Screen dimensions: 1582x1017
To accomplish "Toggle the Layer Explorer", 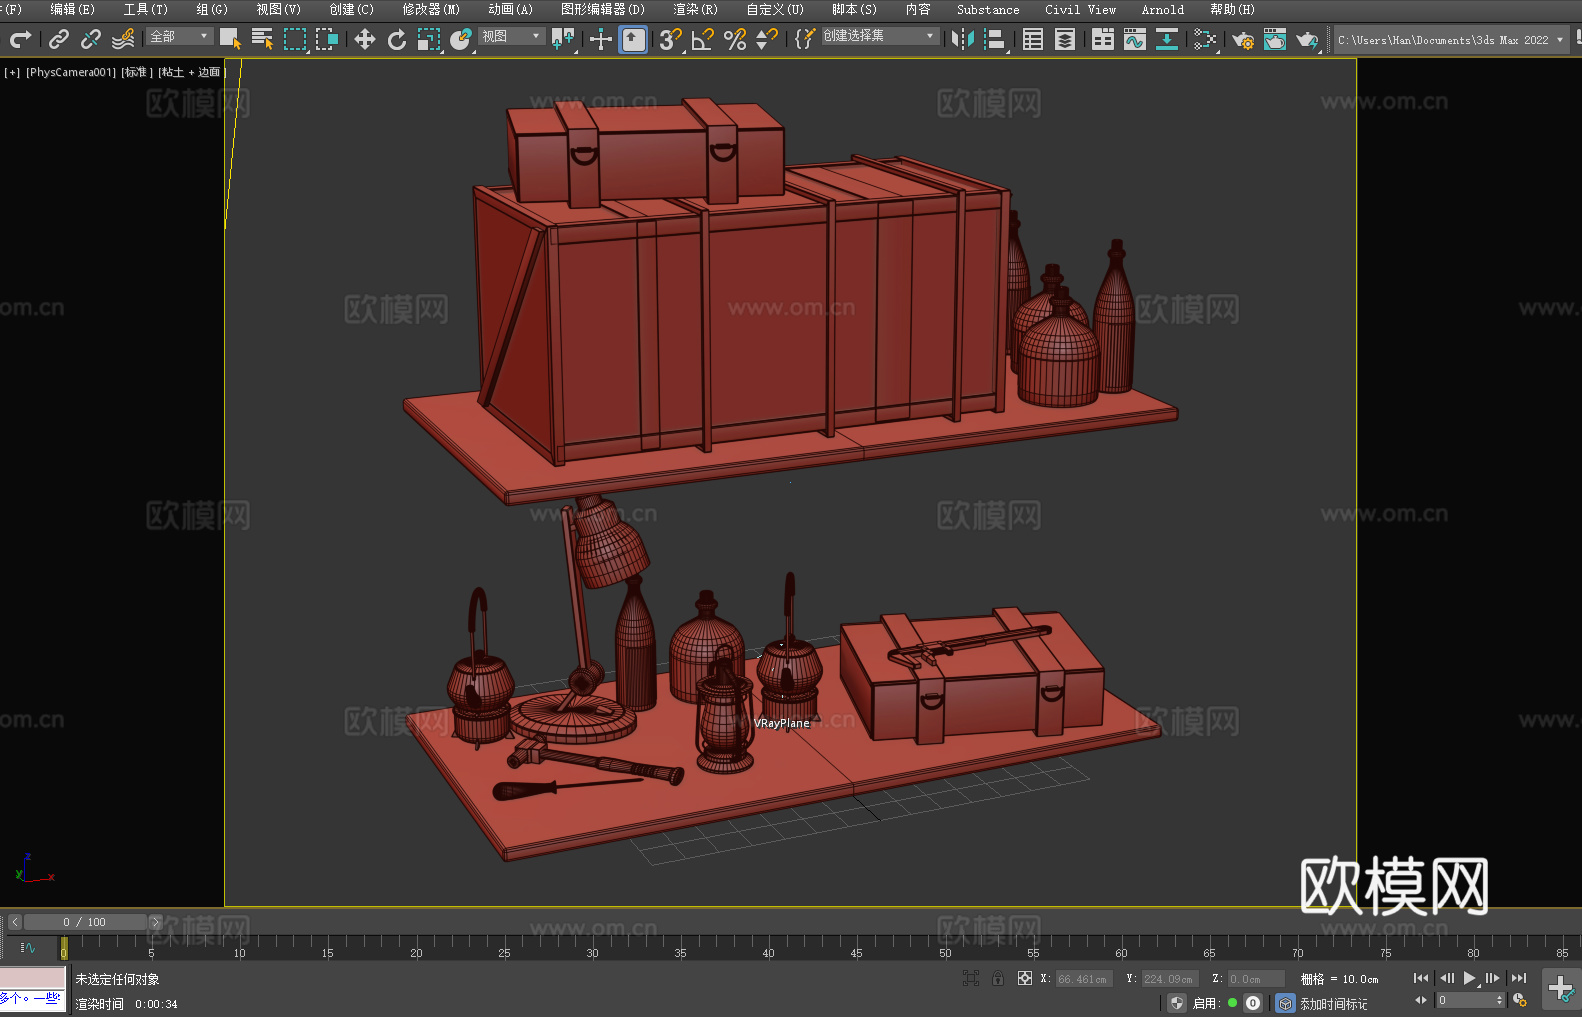I will pyautogui.click(x=1065, y=39).
